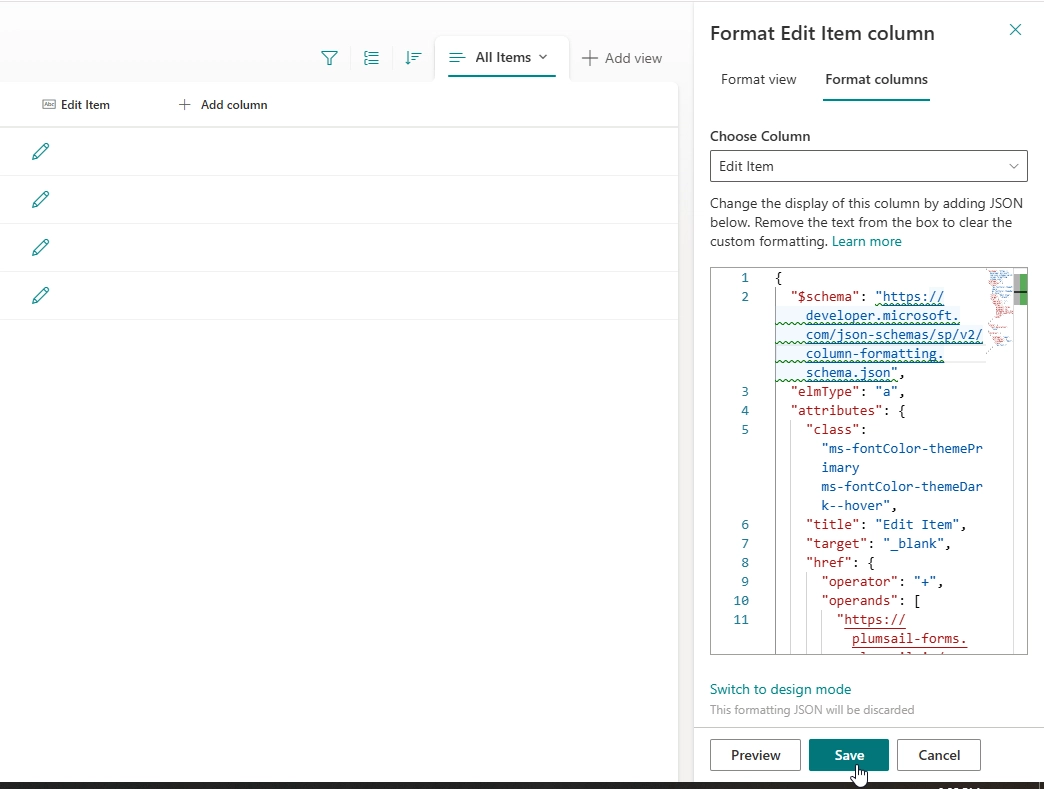
Task: Click the "operator": "+" line
Action: click(x=882, y=581)
